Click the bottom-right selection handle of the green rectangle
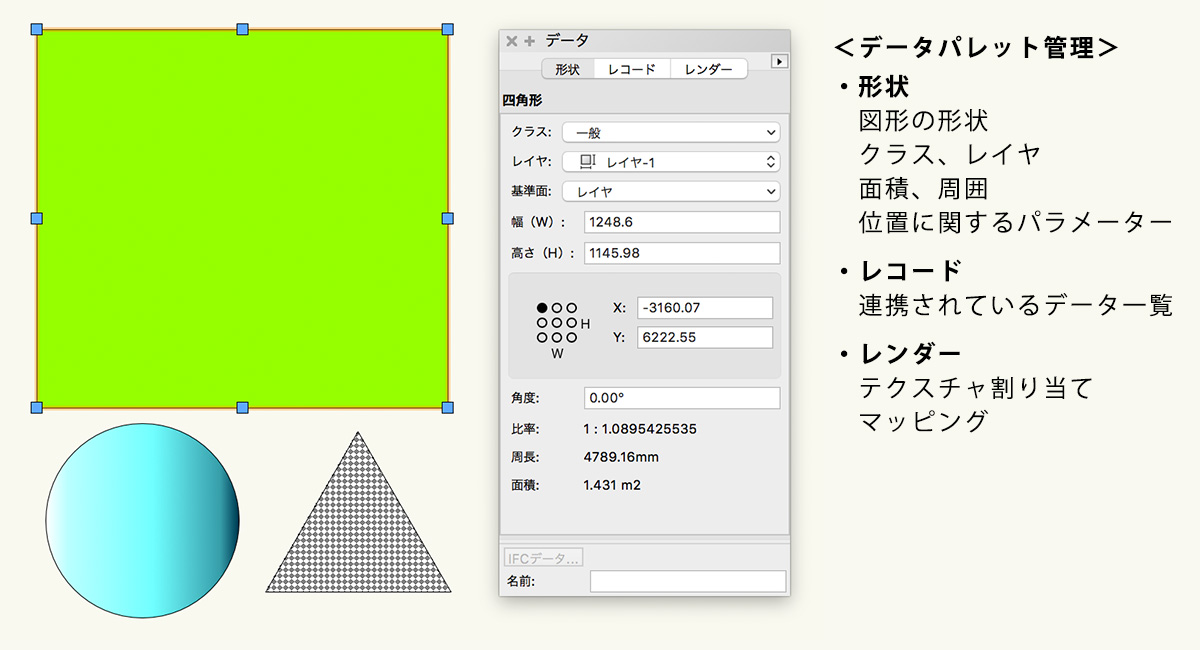Image resolution: width=1200 pixels, height=650 pixels. coord(447,407)
